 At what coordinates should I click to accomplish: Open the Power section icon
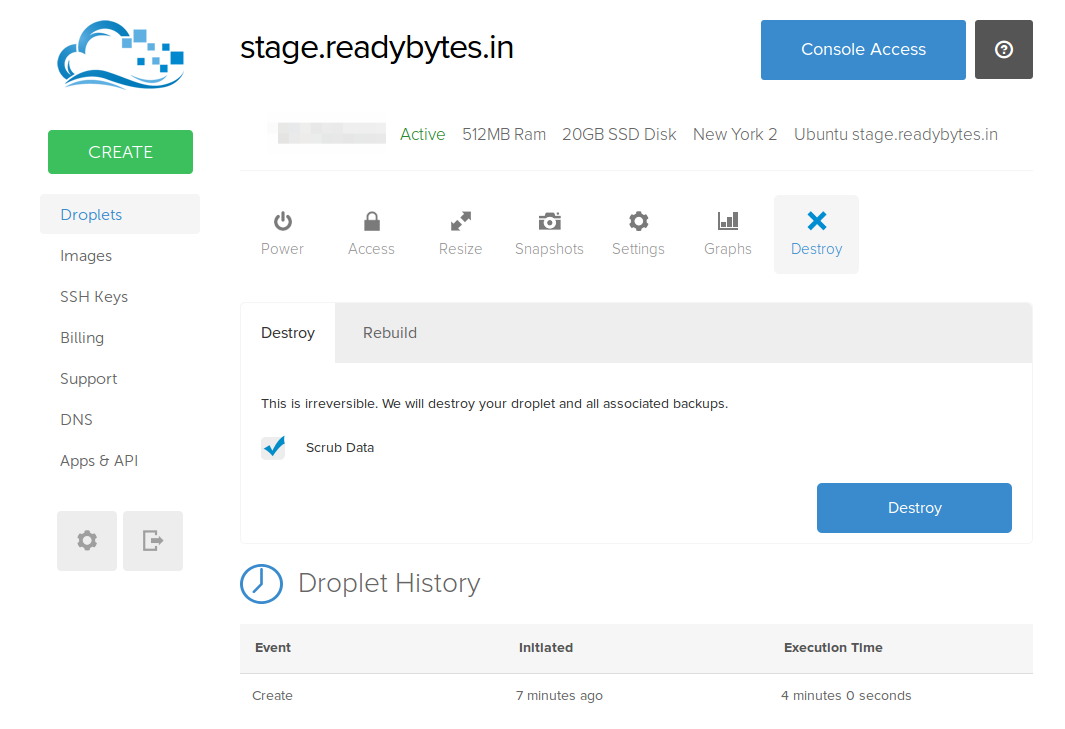[x=282, y=222]
